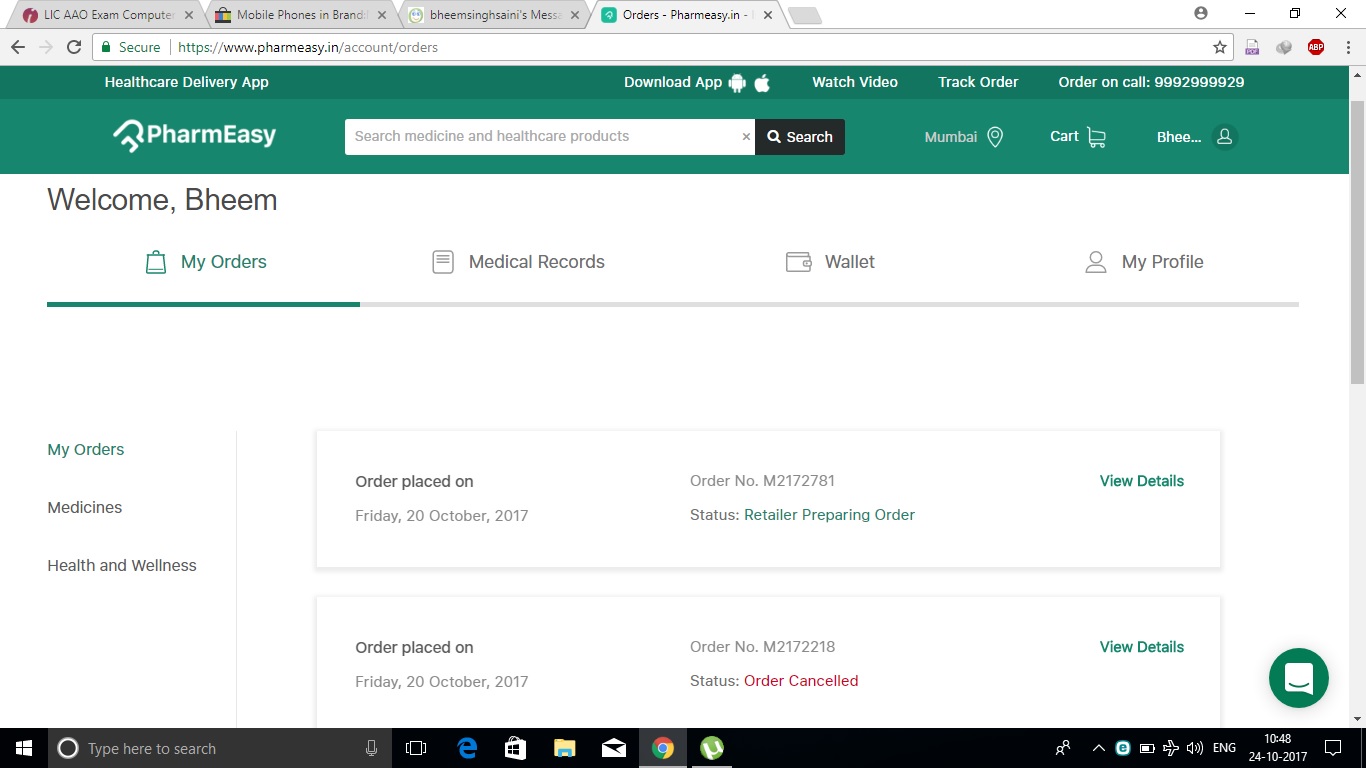Close the Orders - Pharmeasy browser tab
1366x768 pixels.
coord(767,15)
